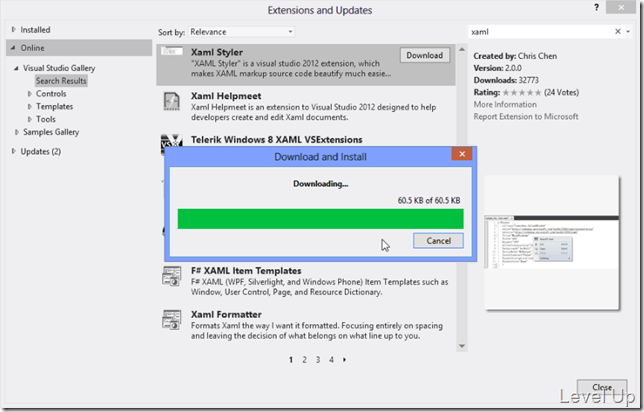Cancel the download in progress
The image size is (644, 412).
pyautogui.click(x=438, y=241)
